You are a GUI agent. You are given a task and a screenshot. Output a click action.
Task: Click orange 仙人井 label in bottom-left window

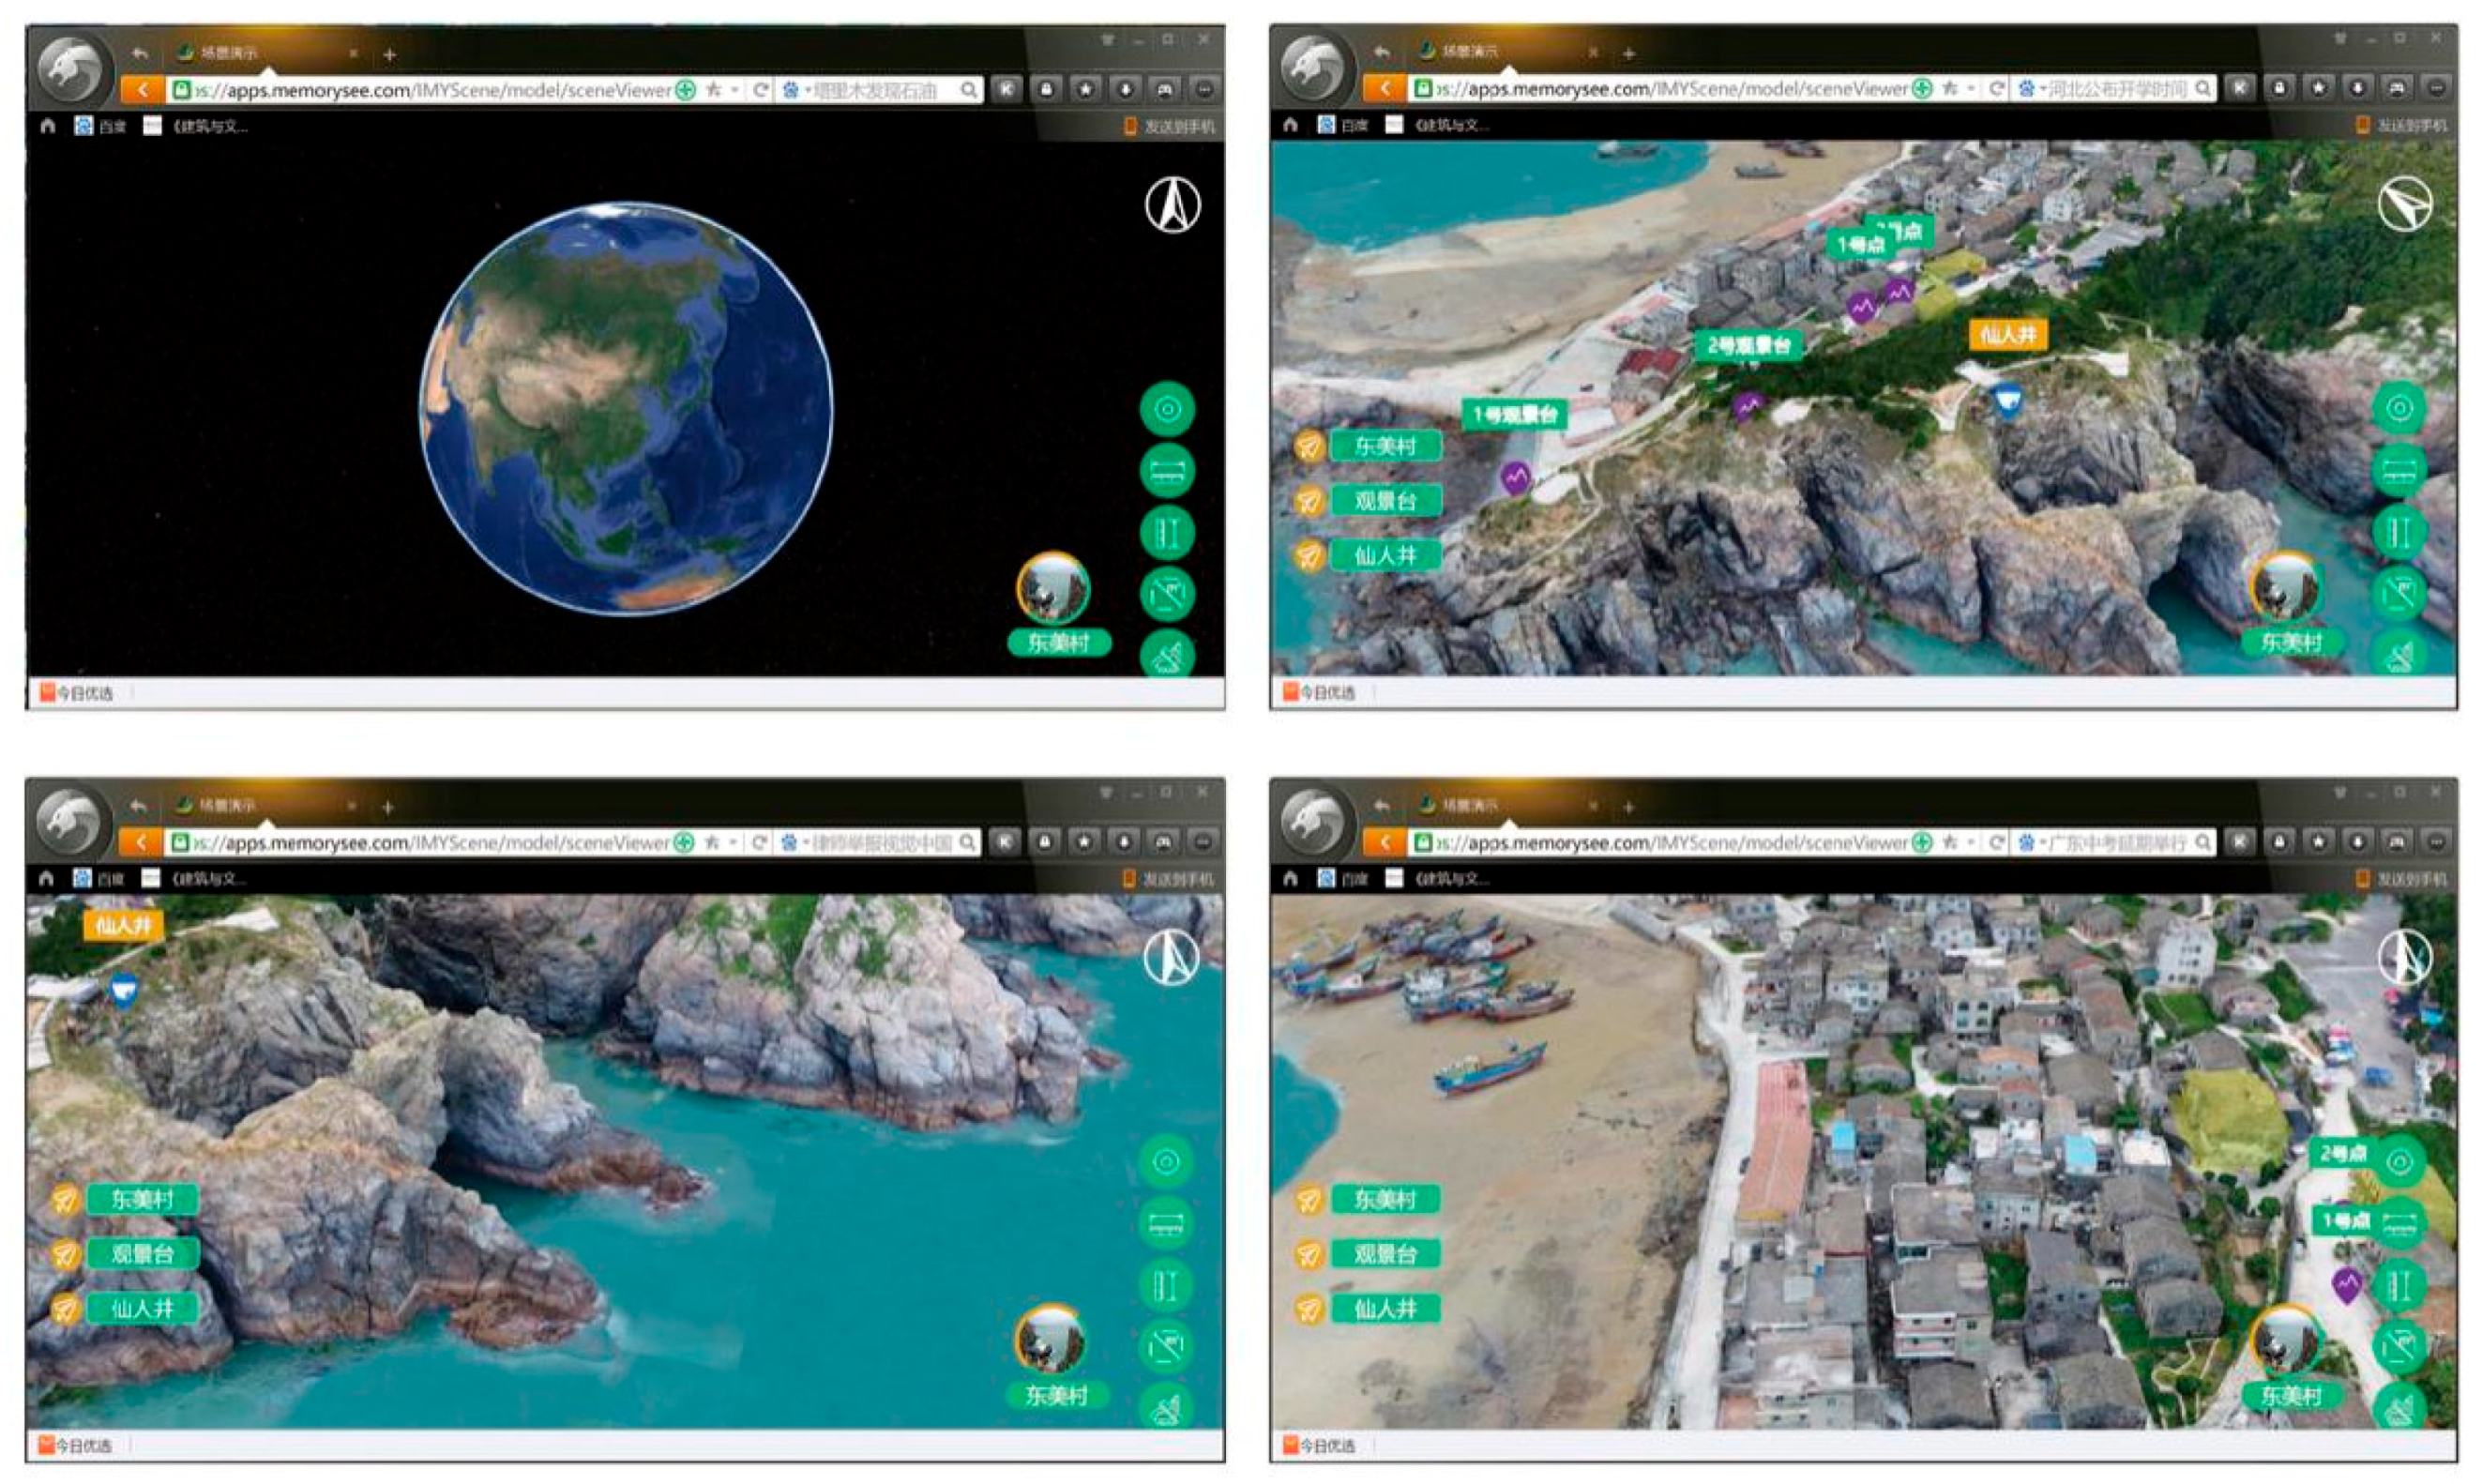(x=123, y=924)
